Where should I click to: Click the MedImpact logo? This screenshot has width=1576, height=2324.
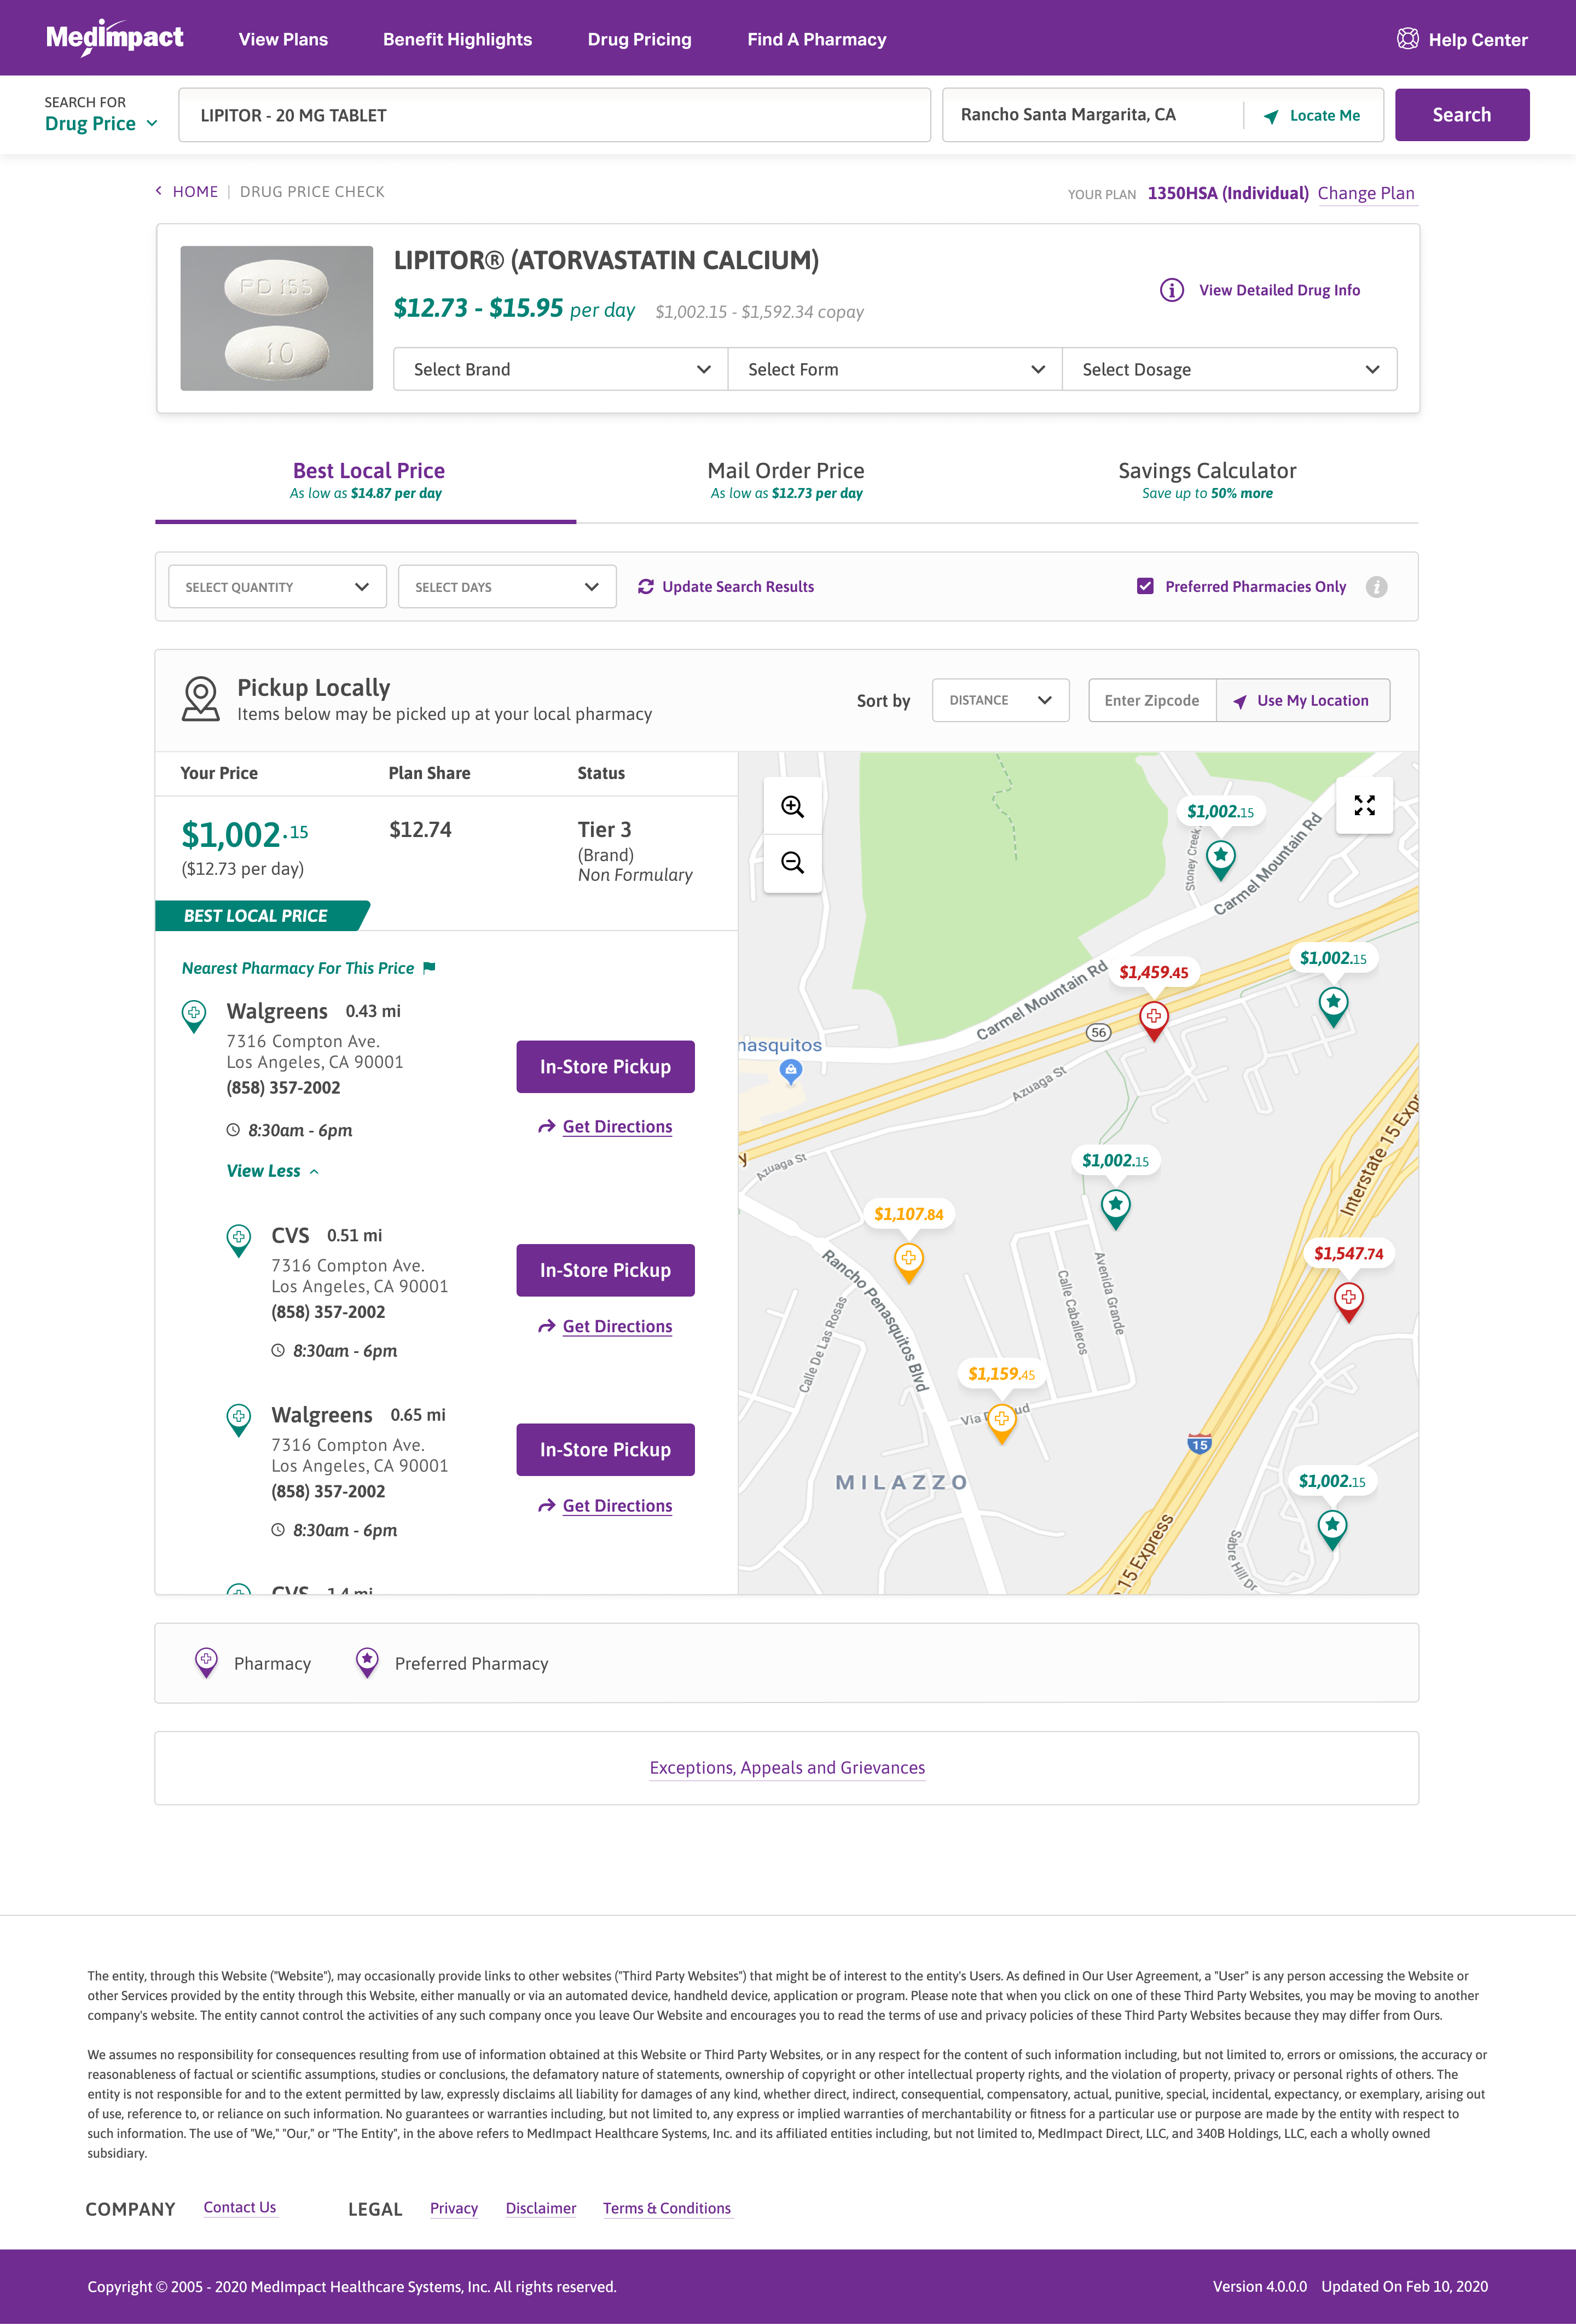[x=115, y=38]
